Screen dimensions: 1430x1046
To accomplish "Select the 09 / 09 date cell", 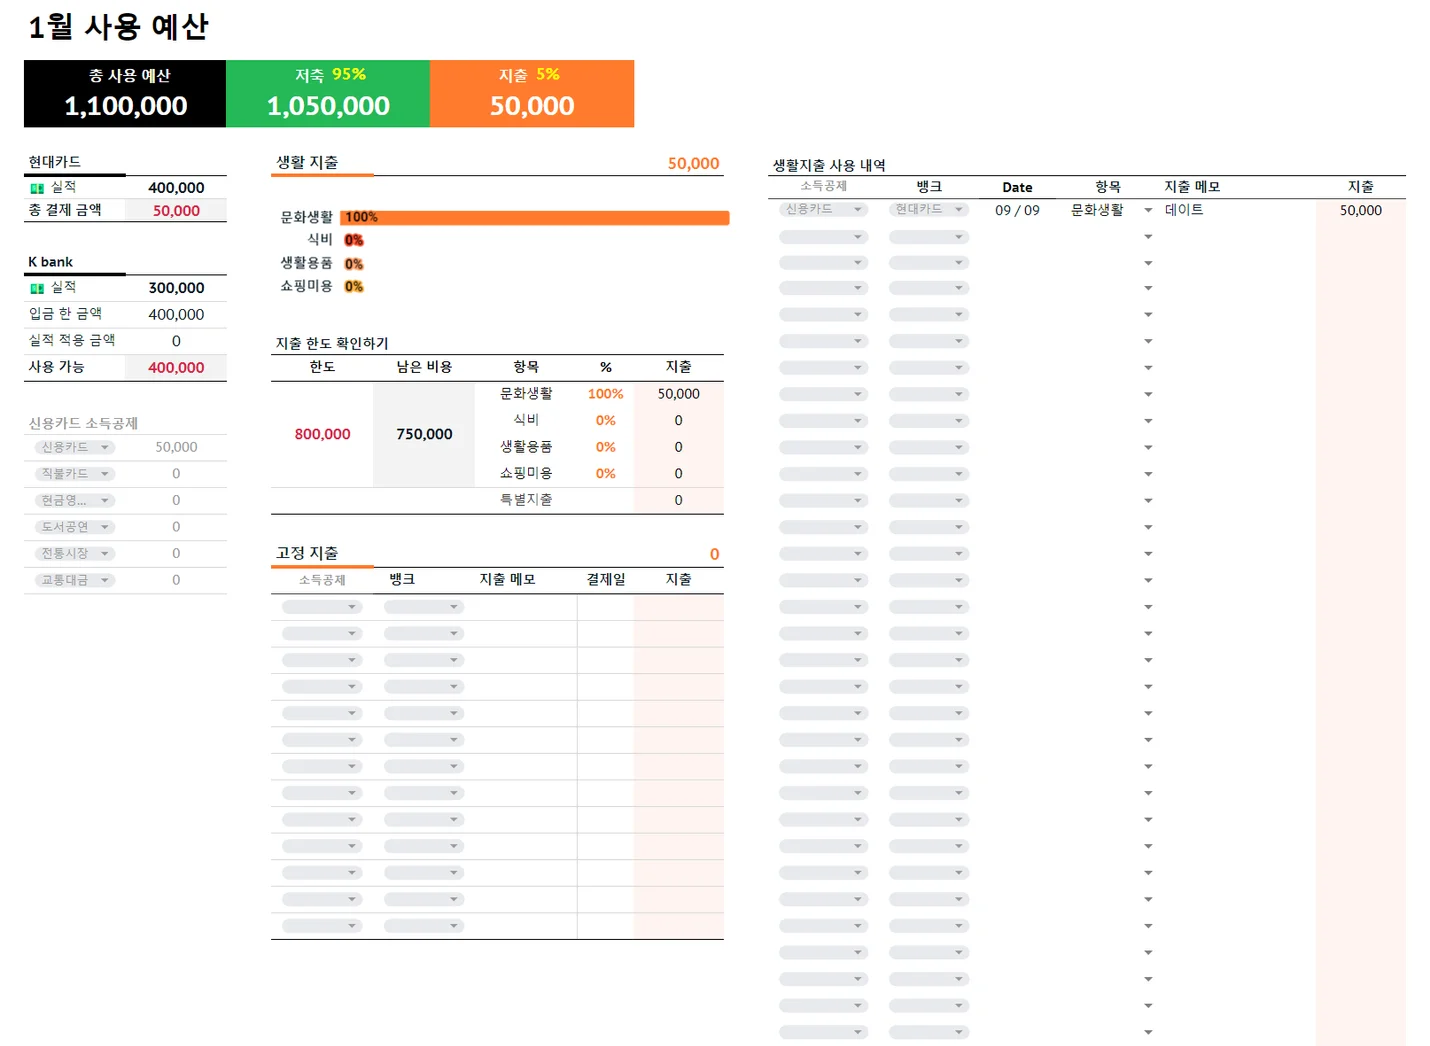I will point(1017,210).
